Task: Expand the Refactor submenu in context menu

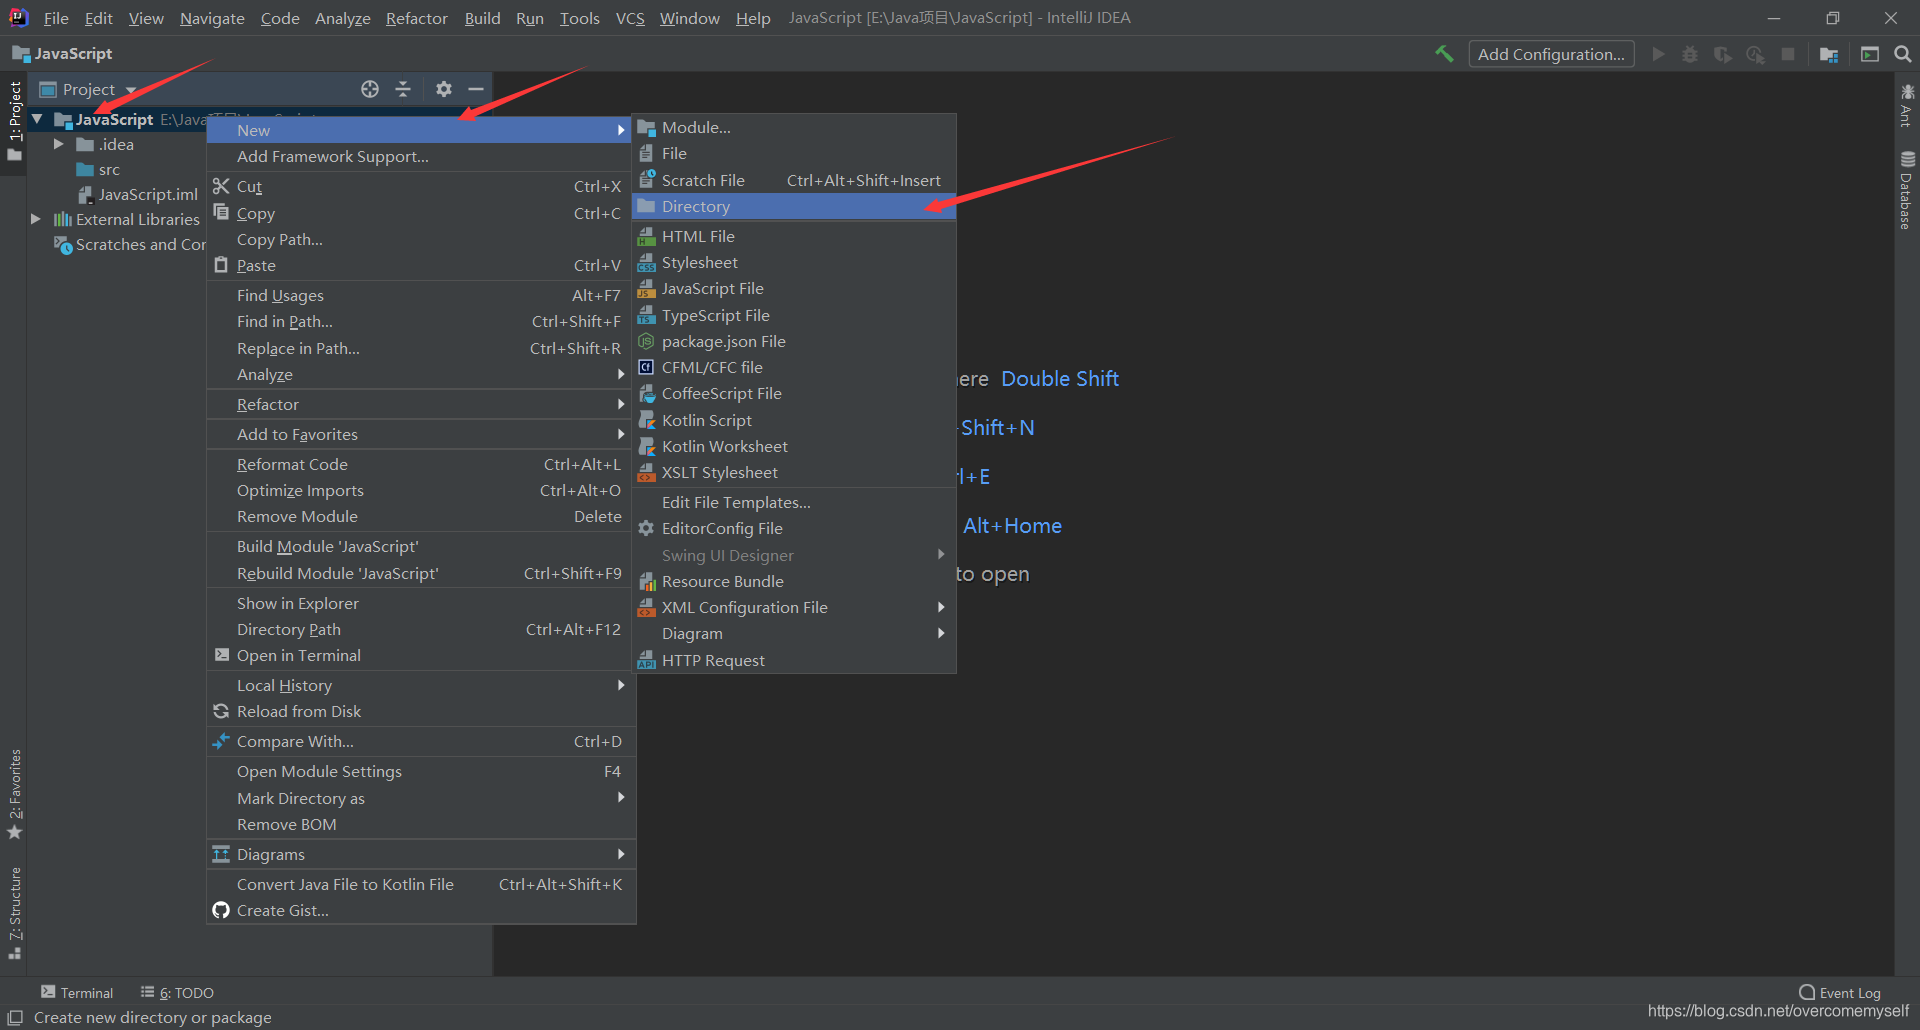Action: (420, 404)
